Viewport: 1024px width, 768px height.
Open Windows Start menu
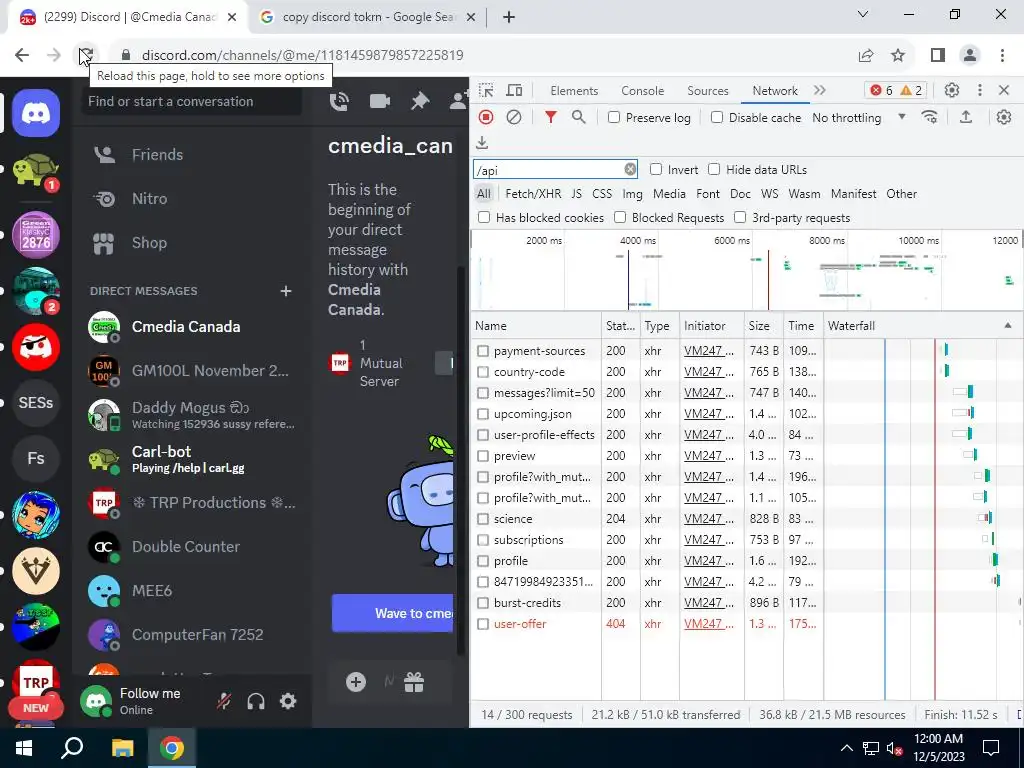coord(24,748)
